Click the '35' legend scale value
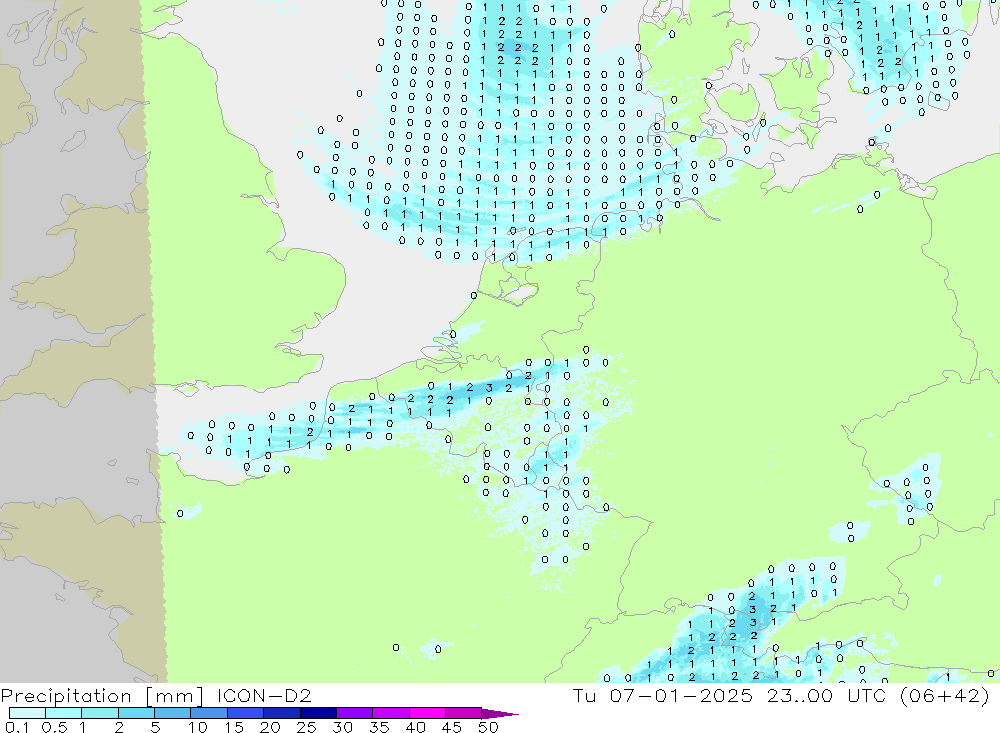1000x733 pixels. pos(379,727)
